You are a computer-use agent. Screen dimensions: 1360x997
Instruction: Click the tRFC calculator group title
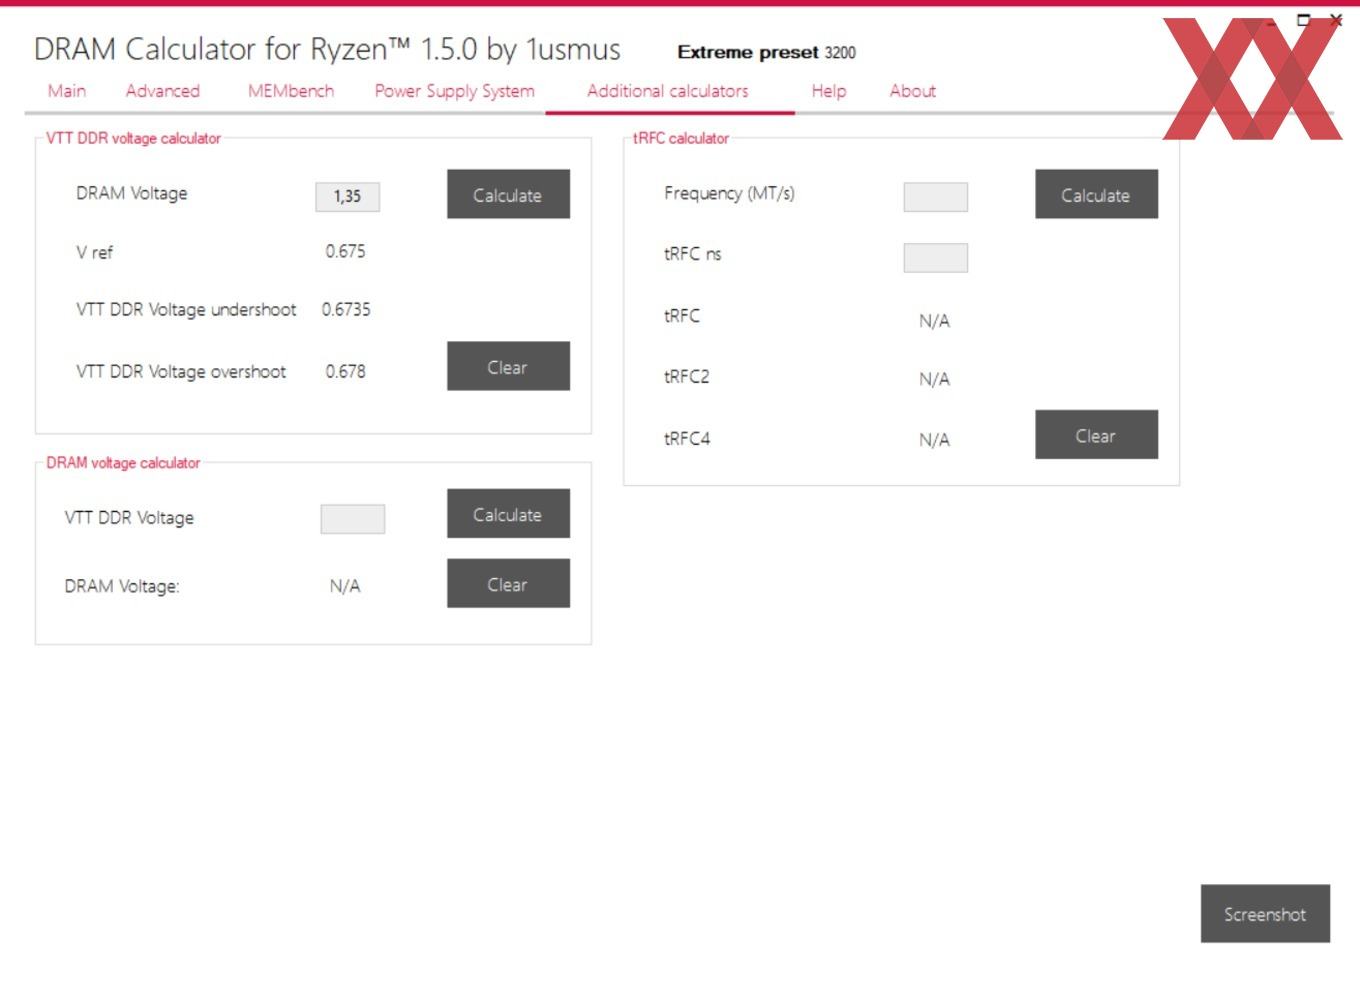tap(681, 138)
